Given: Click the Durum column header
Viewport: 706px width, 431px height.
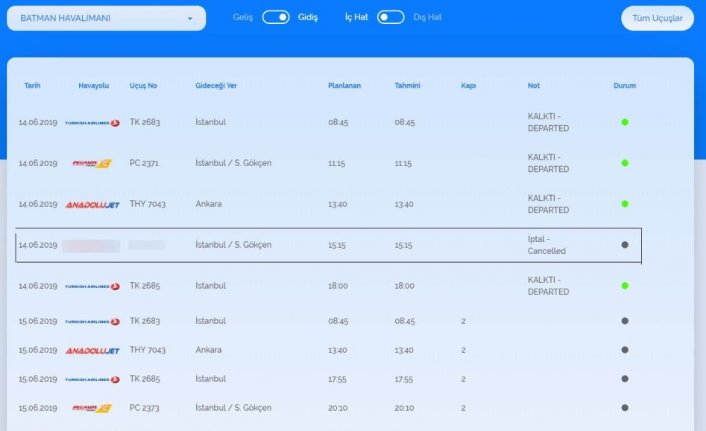Looking at the screenshot, I should pyautogui.click(x=624, y=86).
